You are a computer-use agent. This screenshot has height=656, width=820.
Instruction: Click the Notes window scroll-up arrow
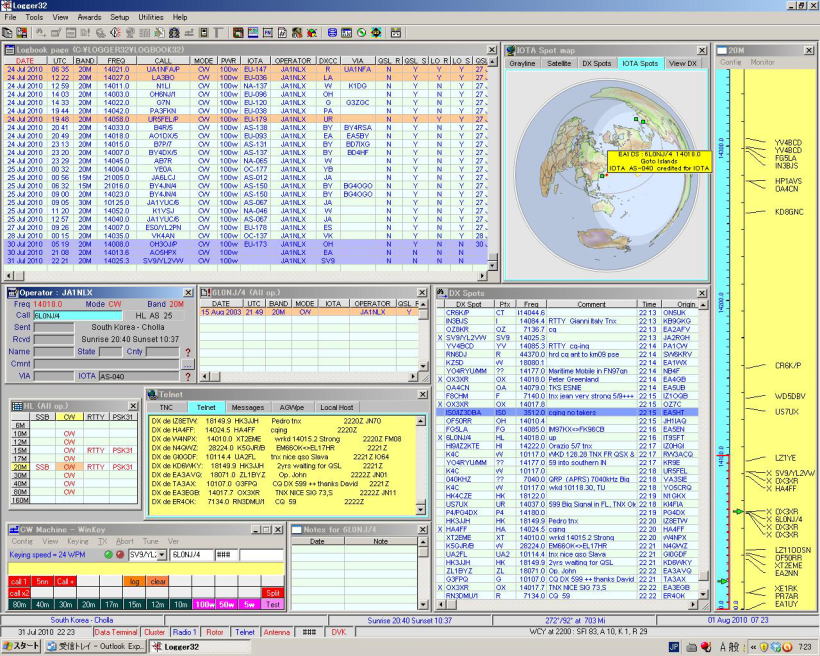tap(423, 542)
